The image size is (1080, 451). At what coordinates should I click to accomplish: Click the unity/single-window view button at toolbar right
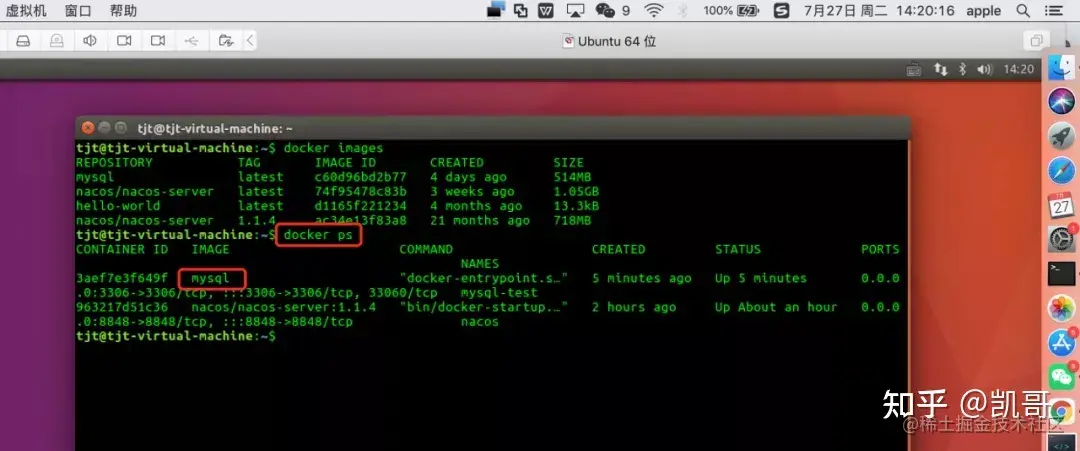[1035, 41]
